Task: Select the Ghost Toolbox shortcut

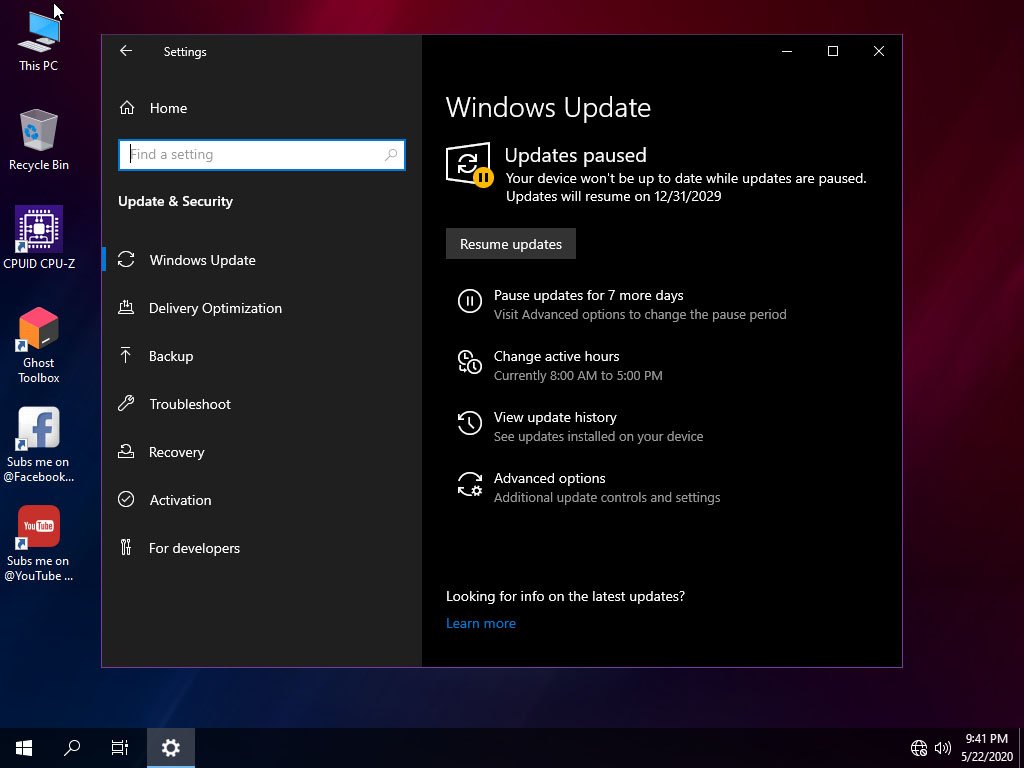Action: (x=39, y=345)
